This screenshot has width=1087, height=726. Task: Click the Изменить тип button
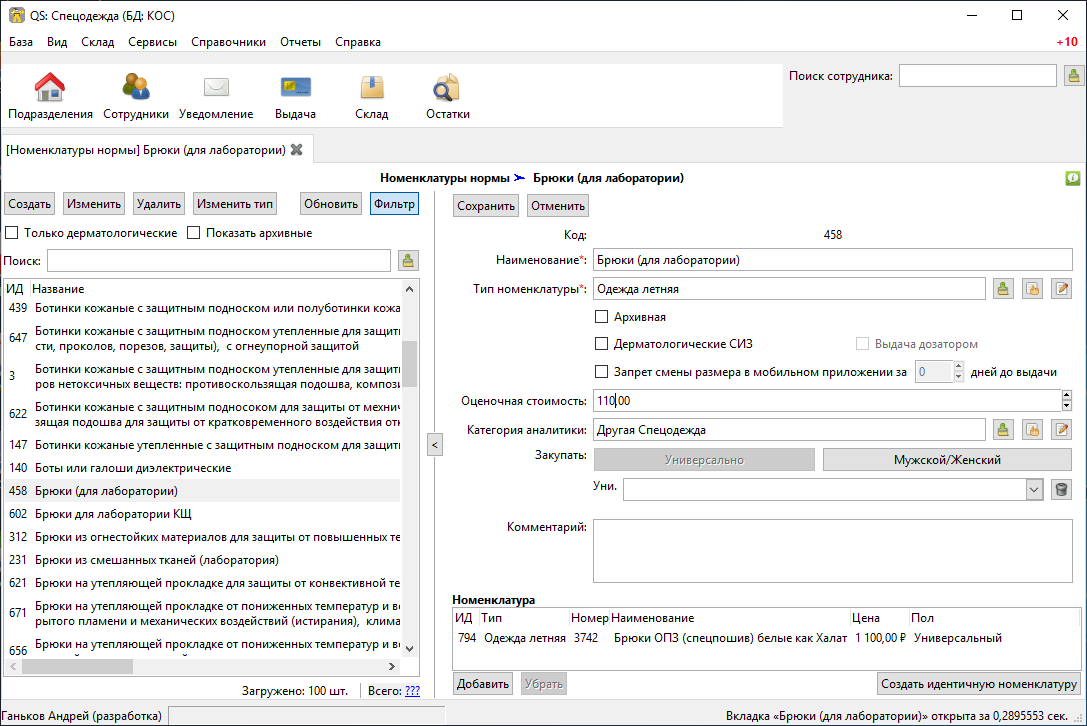(x=235, y=204)
